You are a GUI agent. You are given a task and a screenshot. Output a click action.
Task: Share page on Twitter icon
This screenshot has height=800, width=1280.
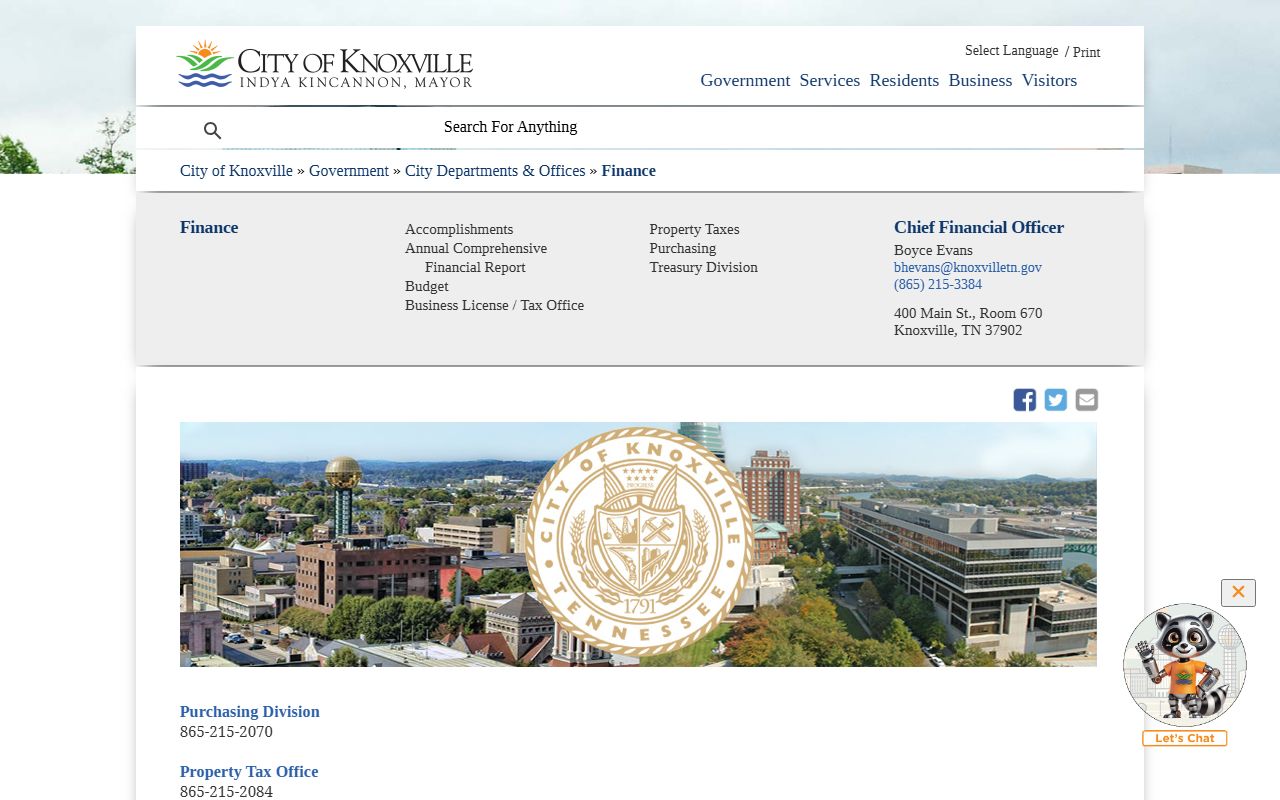[x=1055, y=400]
